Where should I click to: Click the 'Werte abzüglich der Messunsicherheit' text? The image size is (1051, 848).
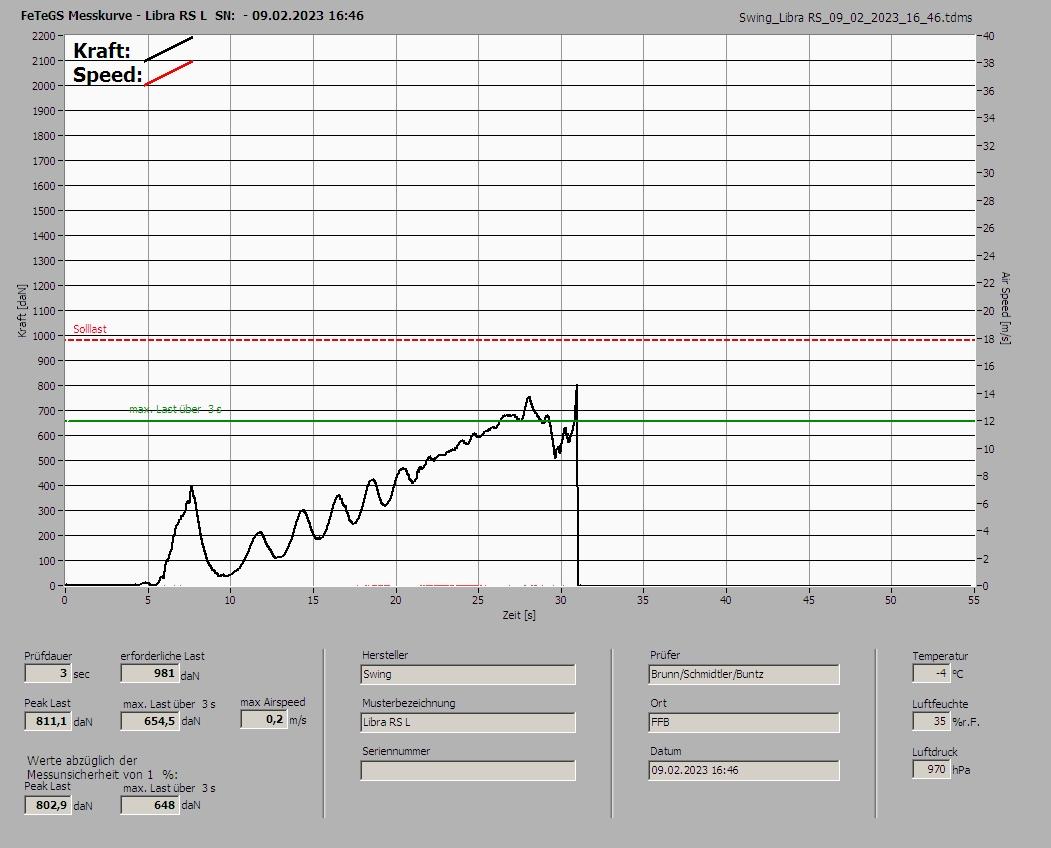pos(103,768)
